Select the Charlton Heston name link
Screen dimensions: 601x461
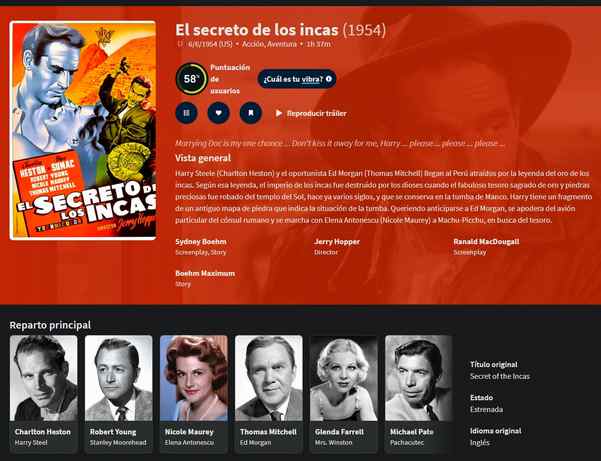point(43,431)
